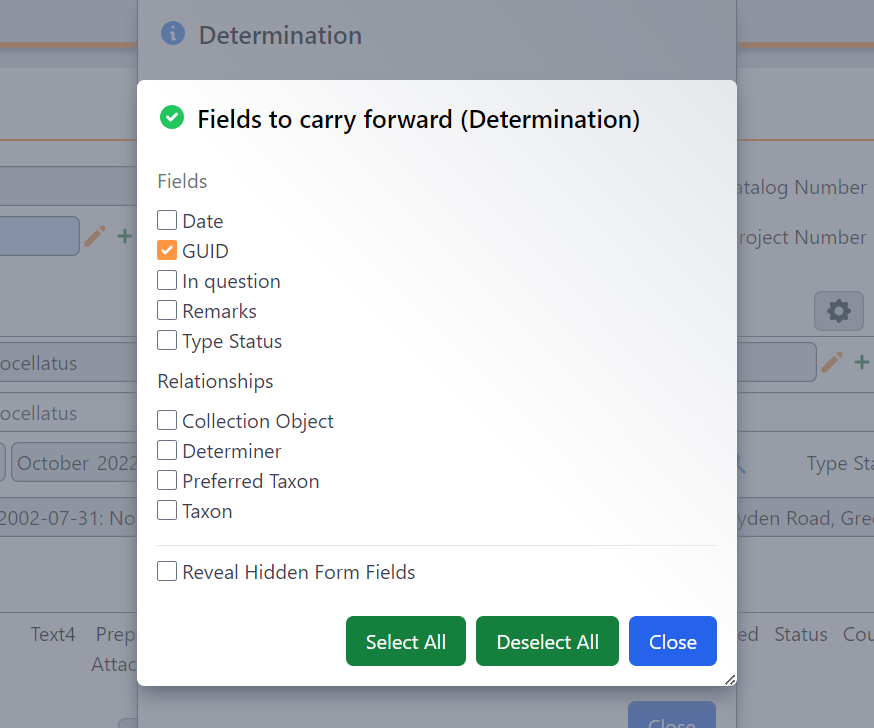Click the green plus icon near top-left field
The height and width of the screenshot is (728, 874).
[124, 236]
